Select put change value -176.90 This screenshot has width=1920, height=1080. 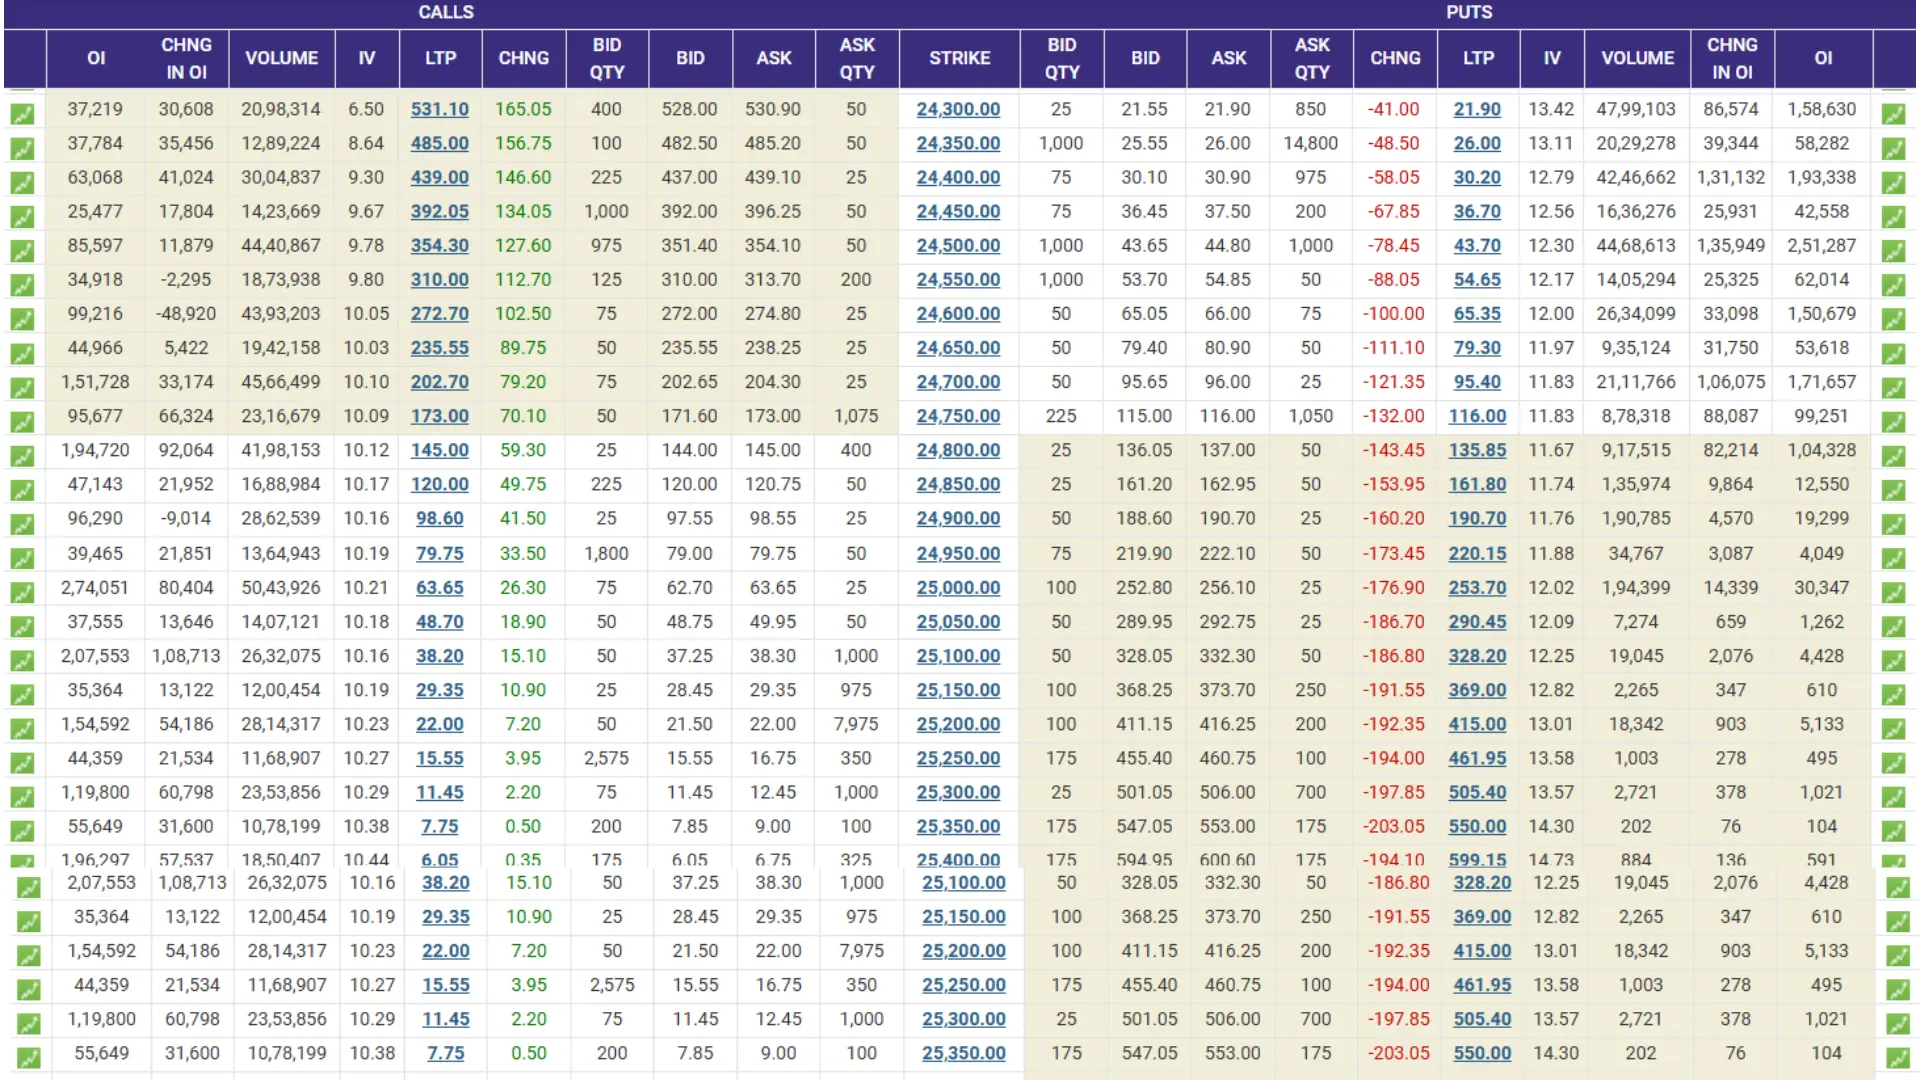1394,587
